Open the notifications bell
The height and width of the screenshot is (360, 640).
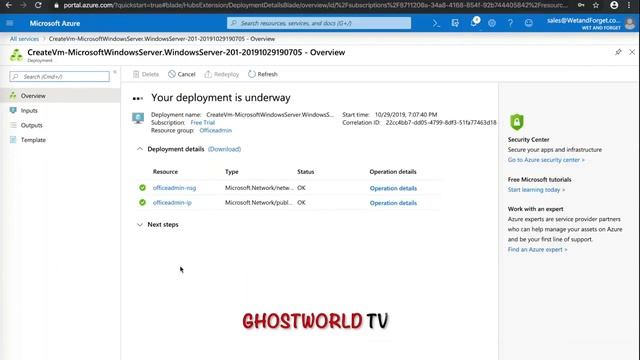coord(474,22)
